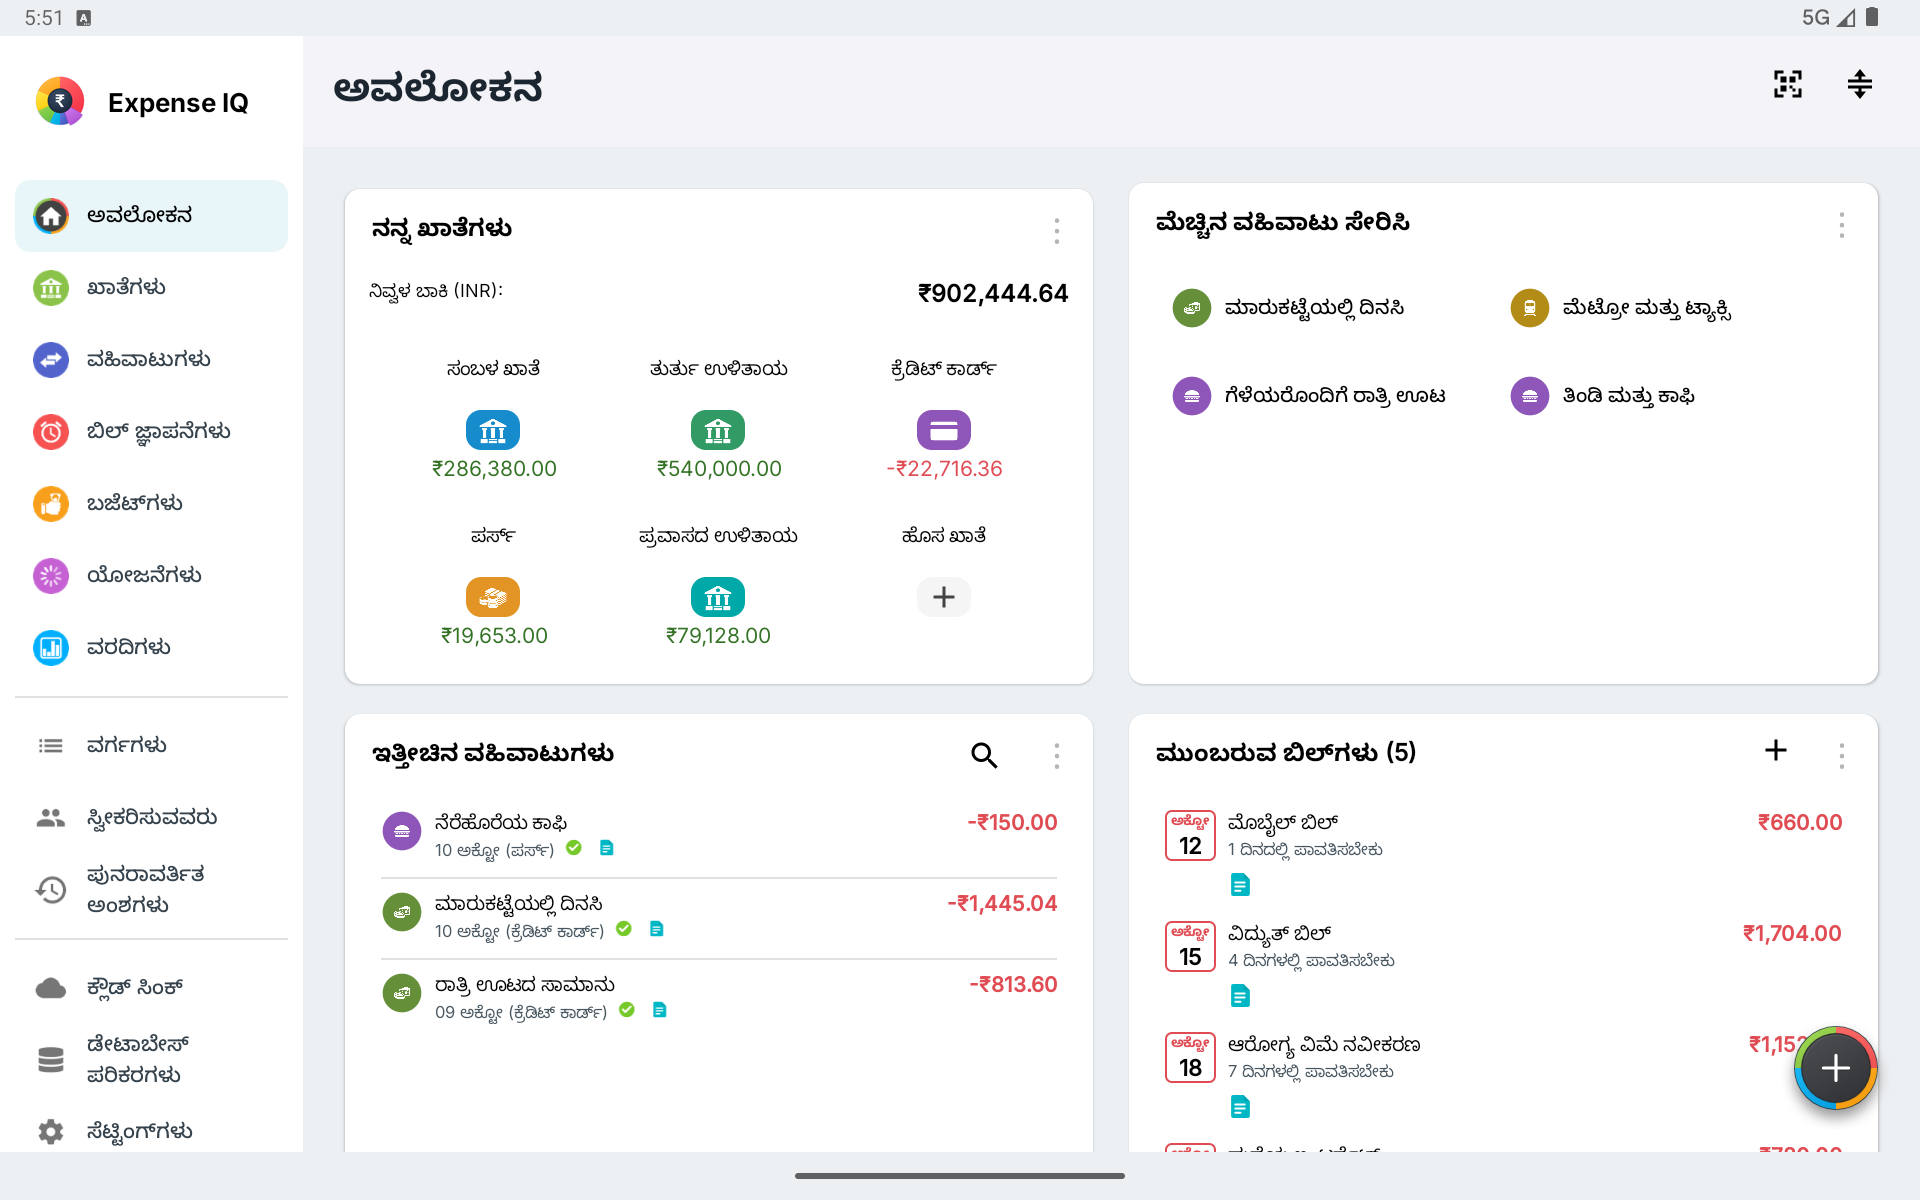Tap the receipt scan icon in header

pyautogui.click(x=1788, y=84)
